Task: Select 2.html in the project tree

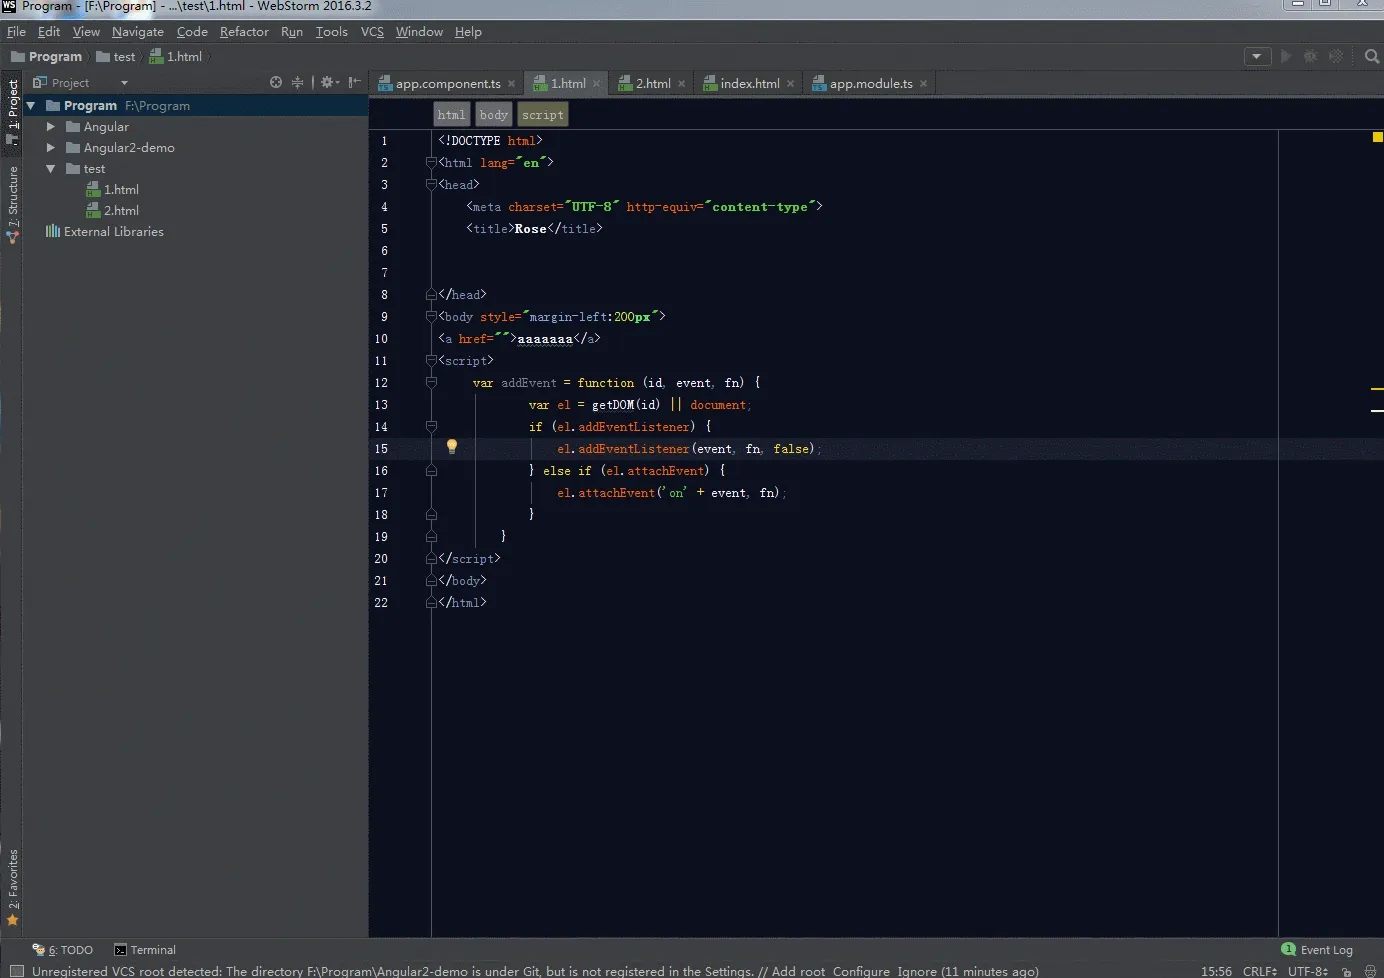Action: click(x=121, y=211)
